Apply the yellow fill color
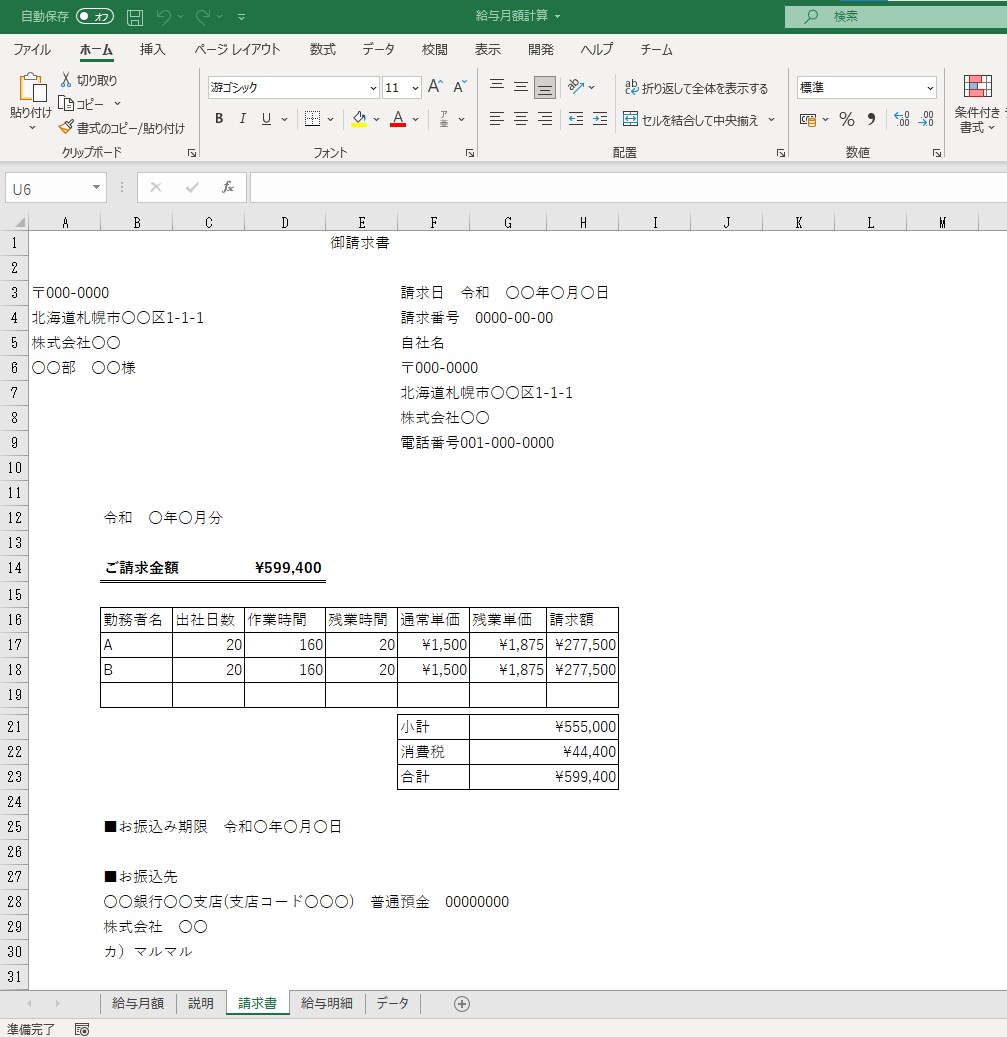 tap(359, 119)
